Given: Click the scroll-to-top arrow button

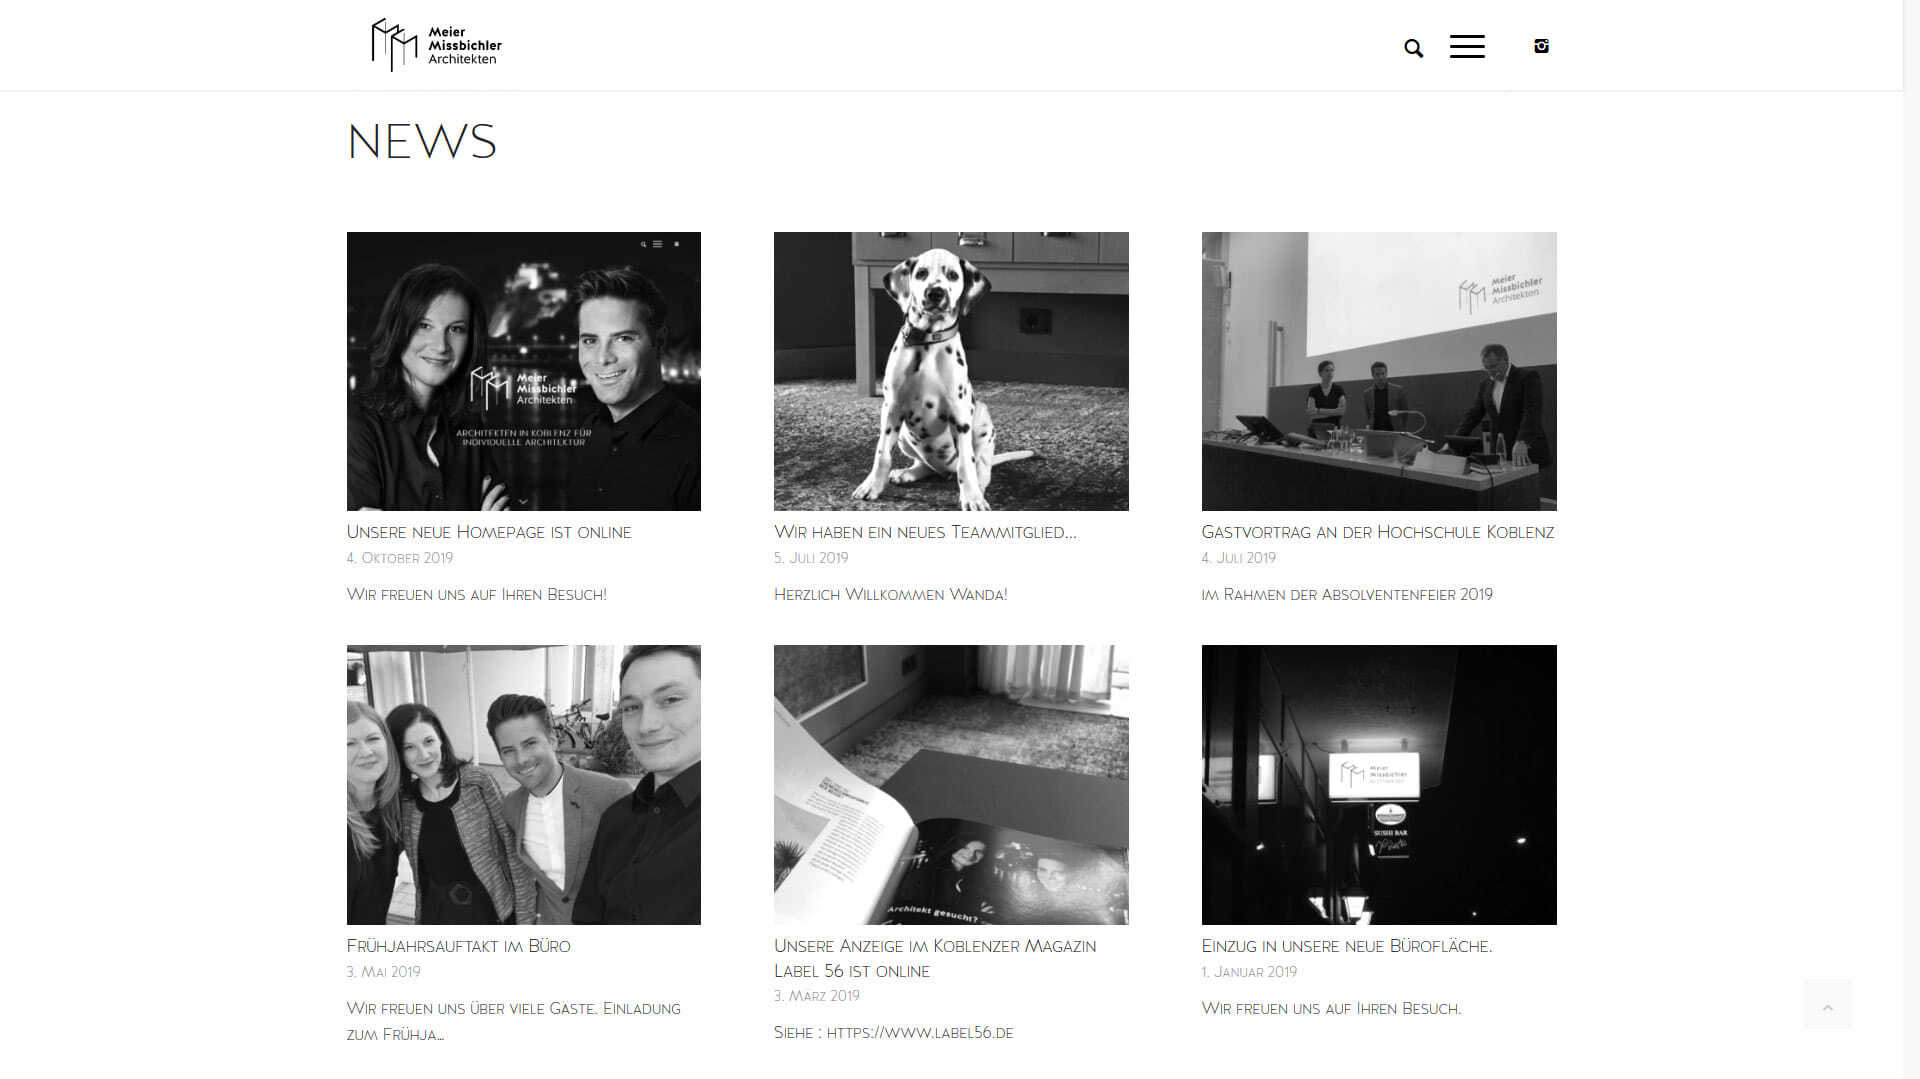Looking at the screenshot, I should (x=1827, y=1005).
